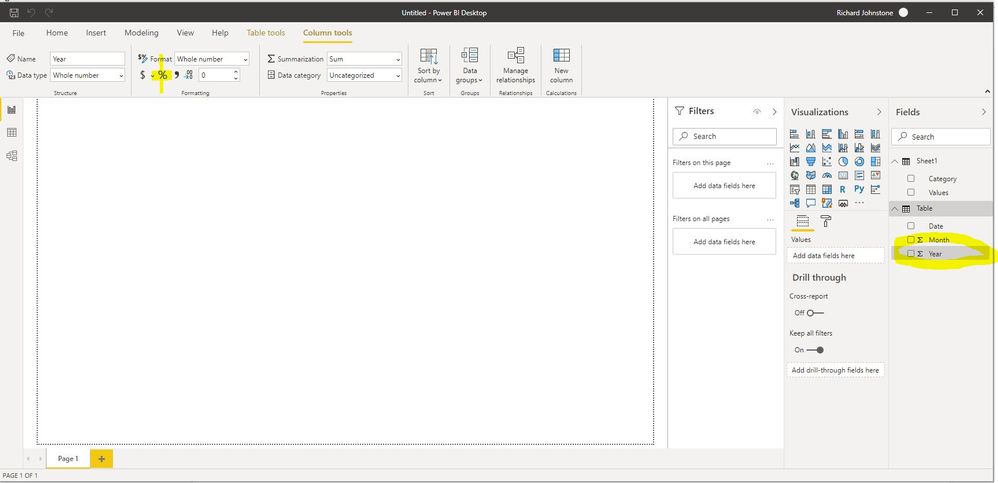Collapse the Sheet1 table in Fields
This screenshot has height=483, width=998.
coord(894,161)
